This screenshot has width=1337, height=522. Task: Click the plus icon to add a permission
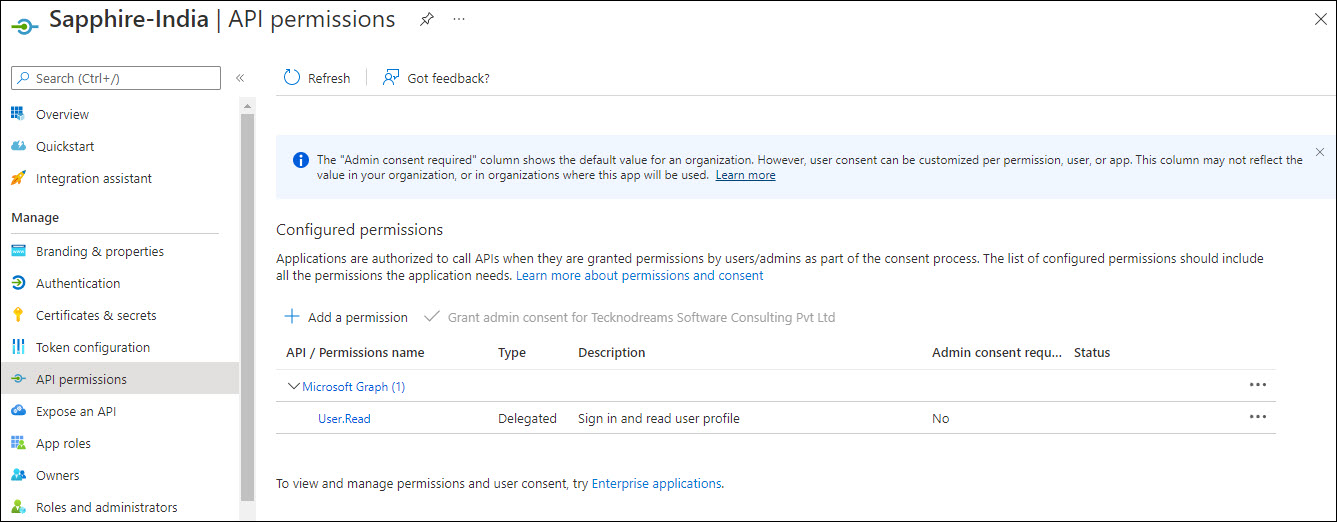coord(292,317)
